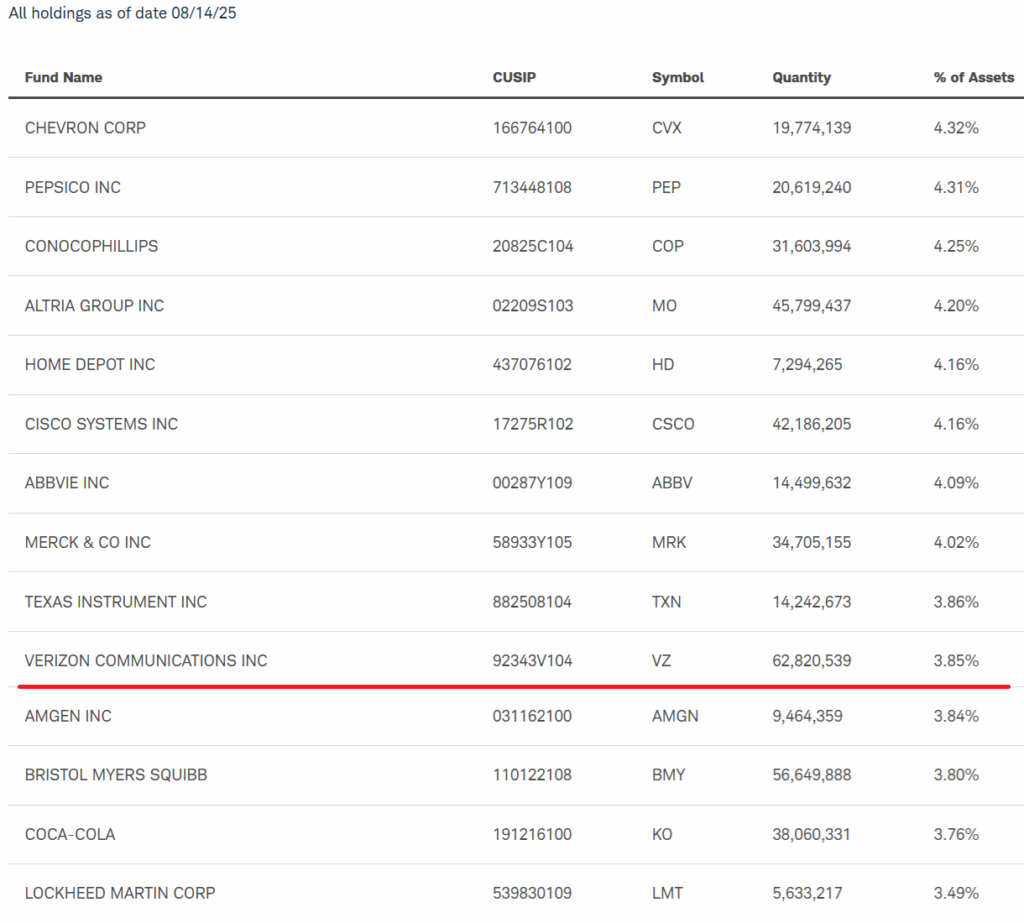Click ConocoPhillips quantity 31,603,994
The height and width of the screenshot is (923, 1024).
[x=812, y=246]
